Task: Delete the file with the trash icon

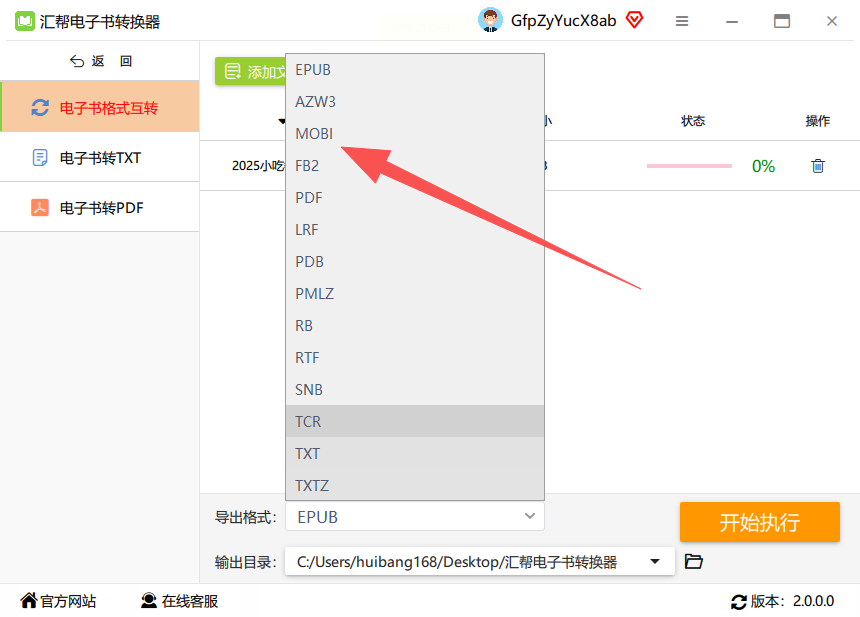Action: [818, 166]
